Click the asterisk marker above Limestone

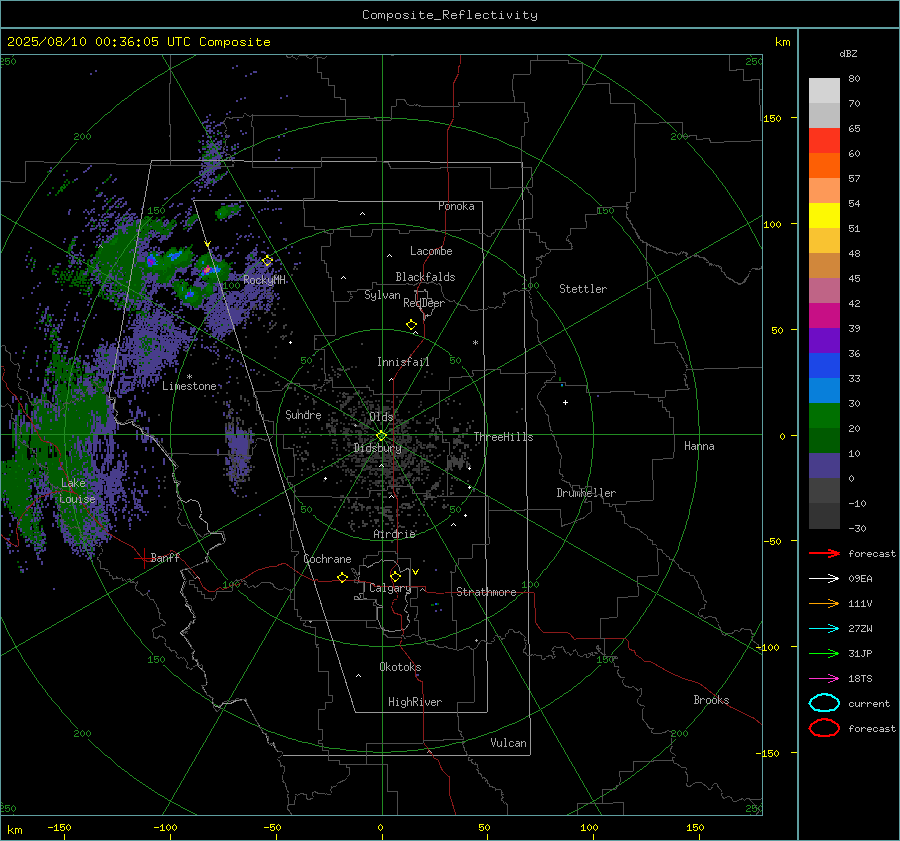tap(189, 377)
